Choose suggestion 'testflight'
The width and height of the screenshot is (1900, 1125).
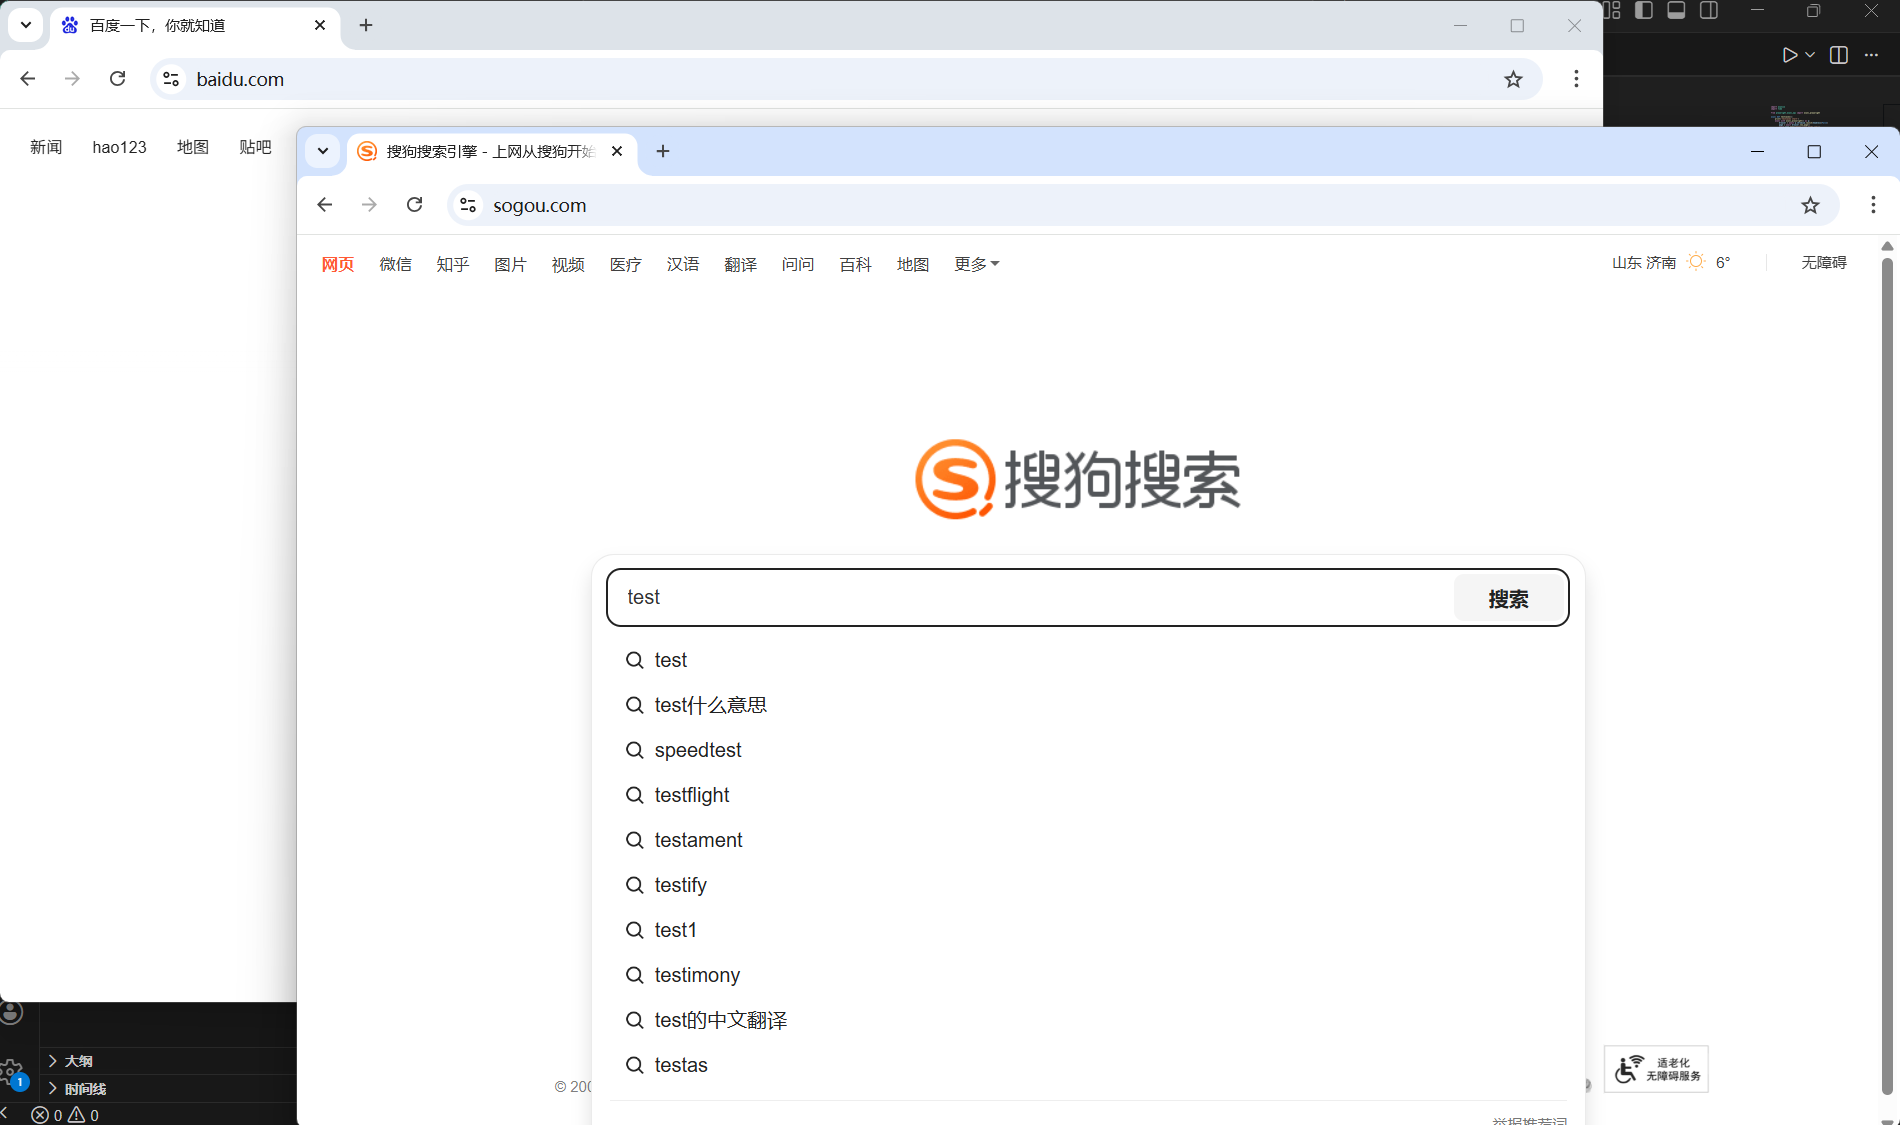coord(692,795)
